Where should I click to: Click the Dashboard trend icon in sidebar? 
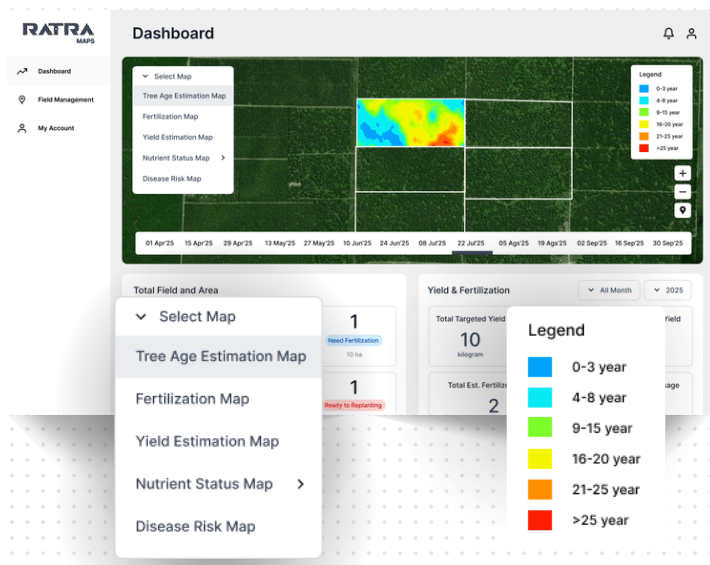point(22,72)
